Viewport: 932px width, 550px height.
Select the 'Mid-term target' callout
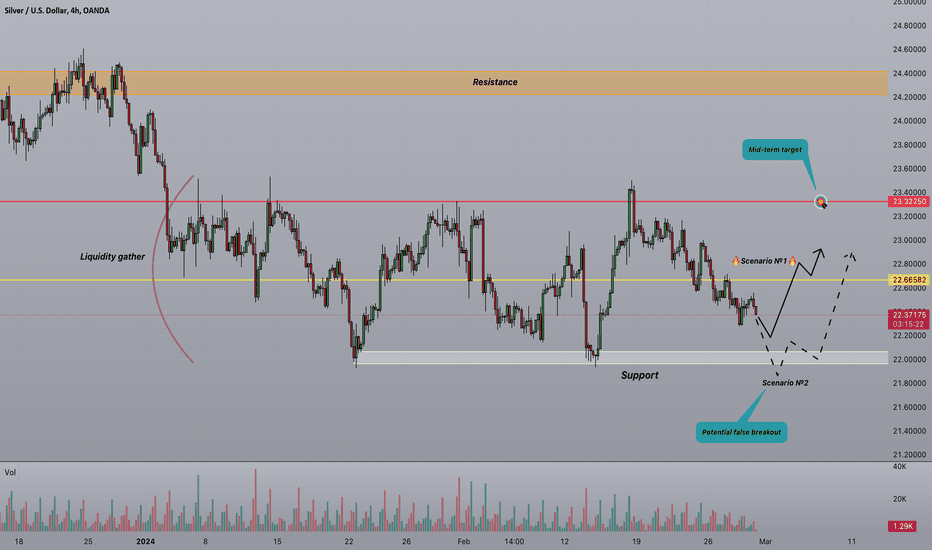pos(774,150)
